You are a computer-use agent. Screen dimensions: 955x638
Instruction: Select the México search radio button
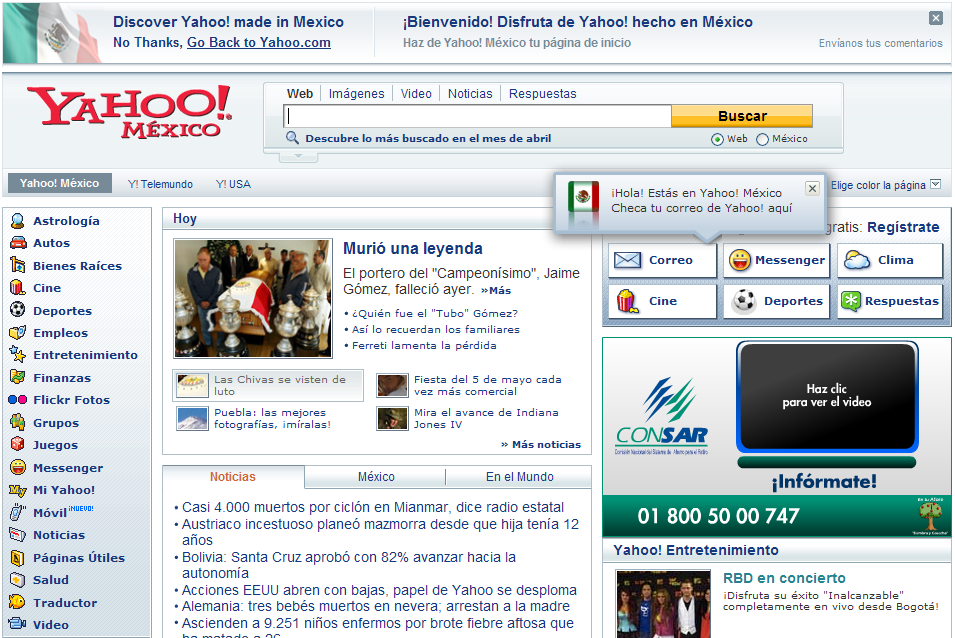click(762, 140)
